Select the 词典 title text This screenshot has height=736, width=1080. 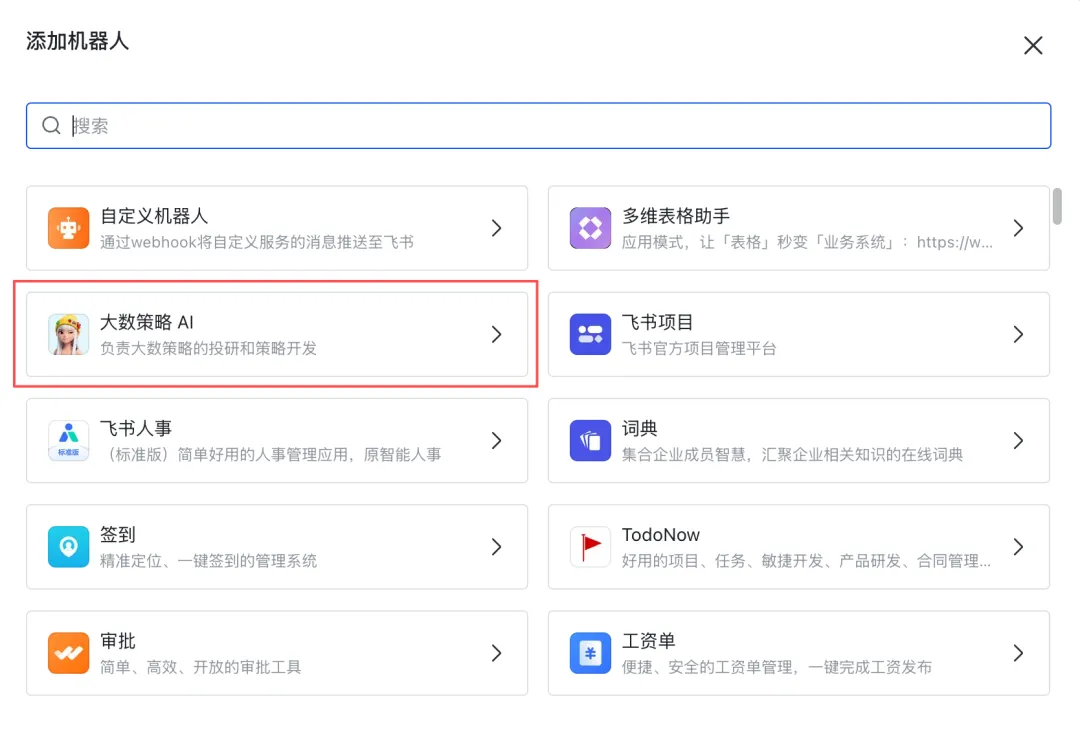click(640, 428)
